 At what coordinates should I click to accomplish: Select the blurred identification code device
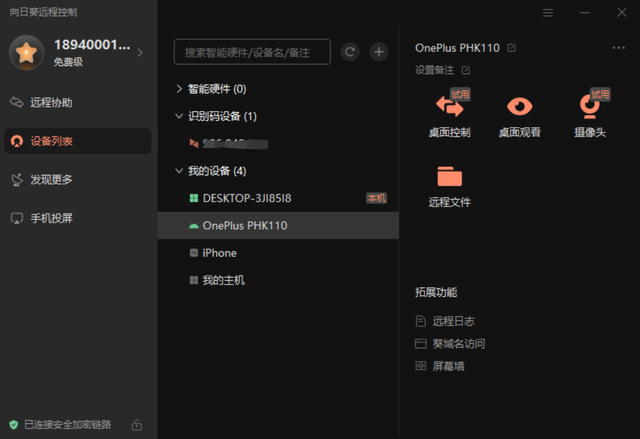[x=278, y=144]
